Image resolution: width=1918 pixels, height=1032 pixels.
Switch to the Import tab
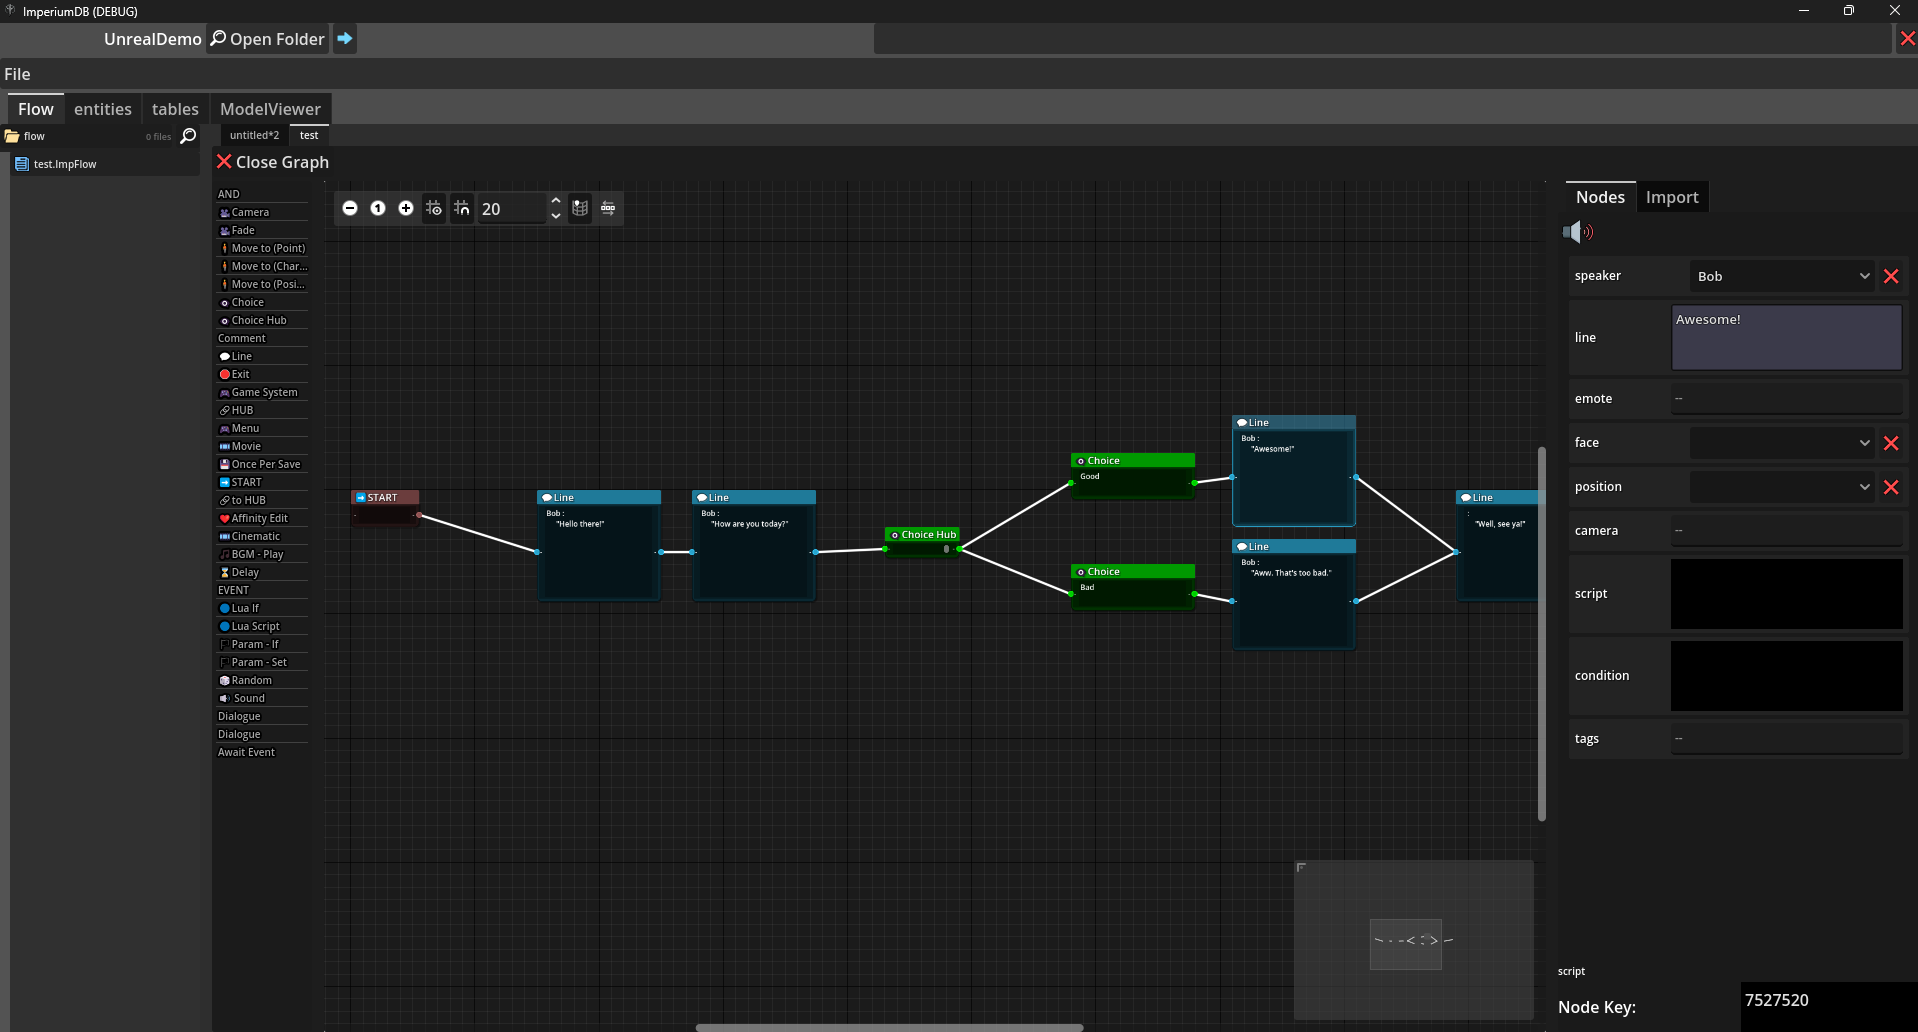tap(1672, 197)
